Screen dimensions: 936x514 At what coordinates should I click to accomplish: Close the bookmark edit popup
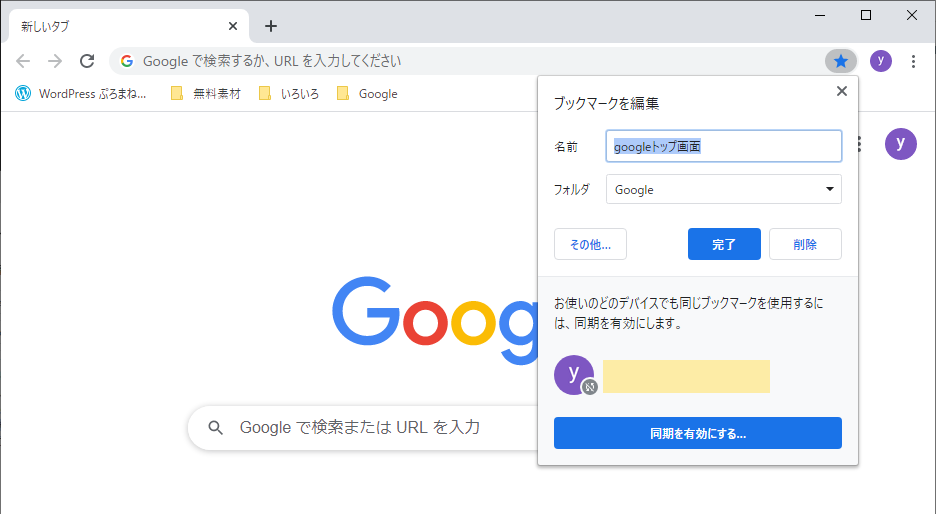click(x=842, y=91)
